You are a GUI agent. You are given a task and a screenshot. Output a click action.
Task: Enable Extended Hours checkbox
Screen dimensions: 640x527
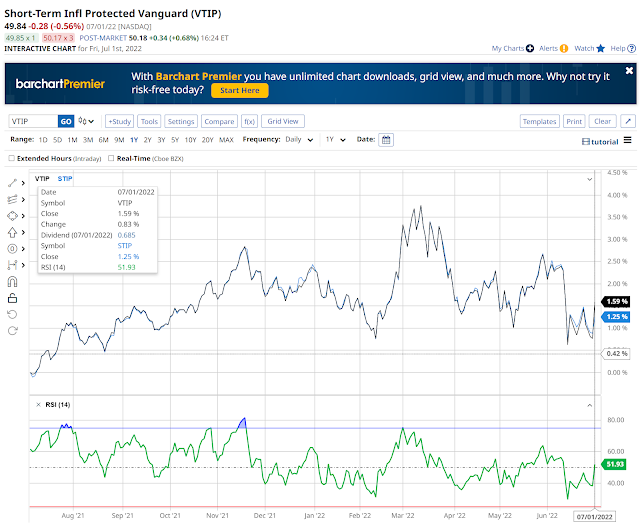click(11, 158)
